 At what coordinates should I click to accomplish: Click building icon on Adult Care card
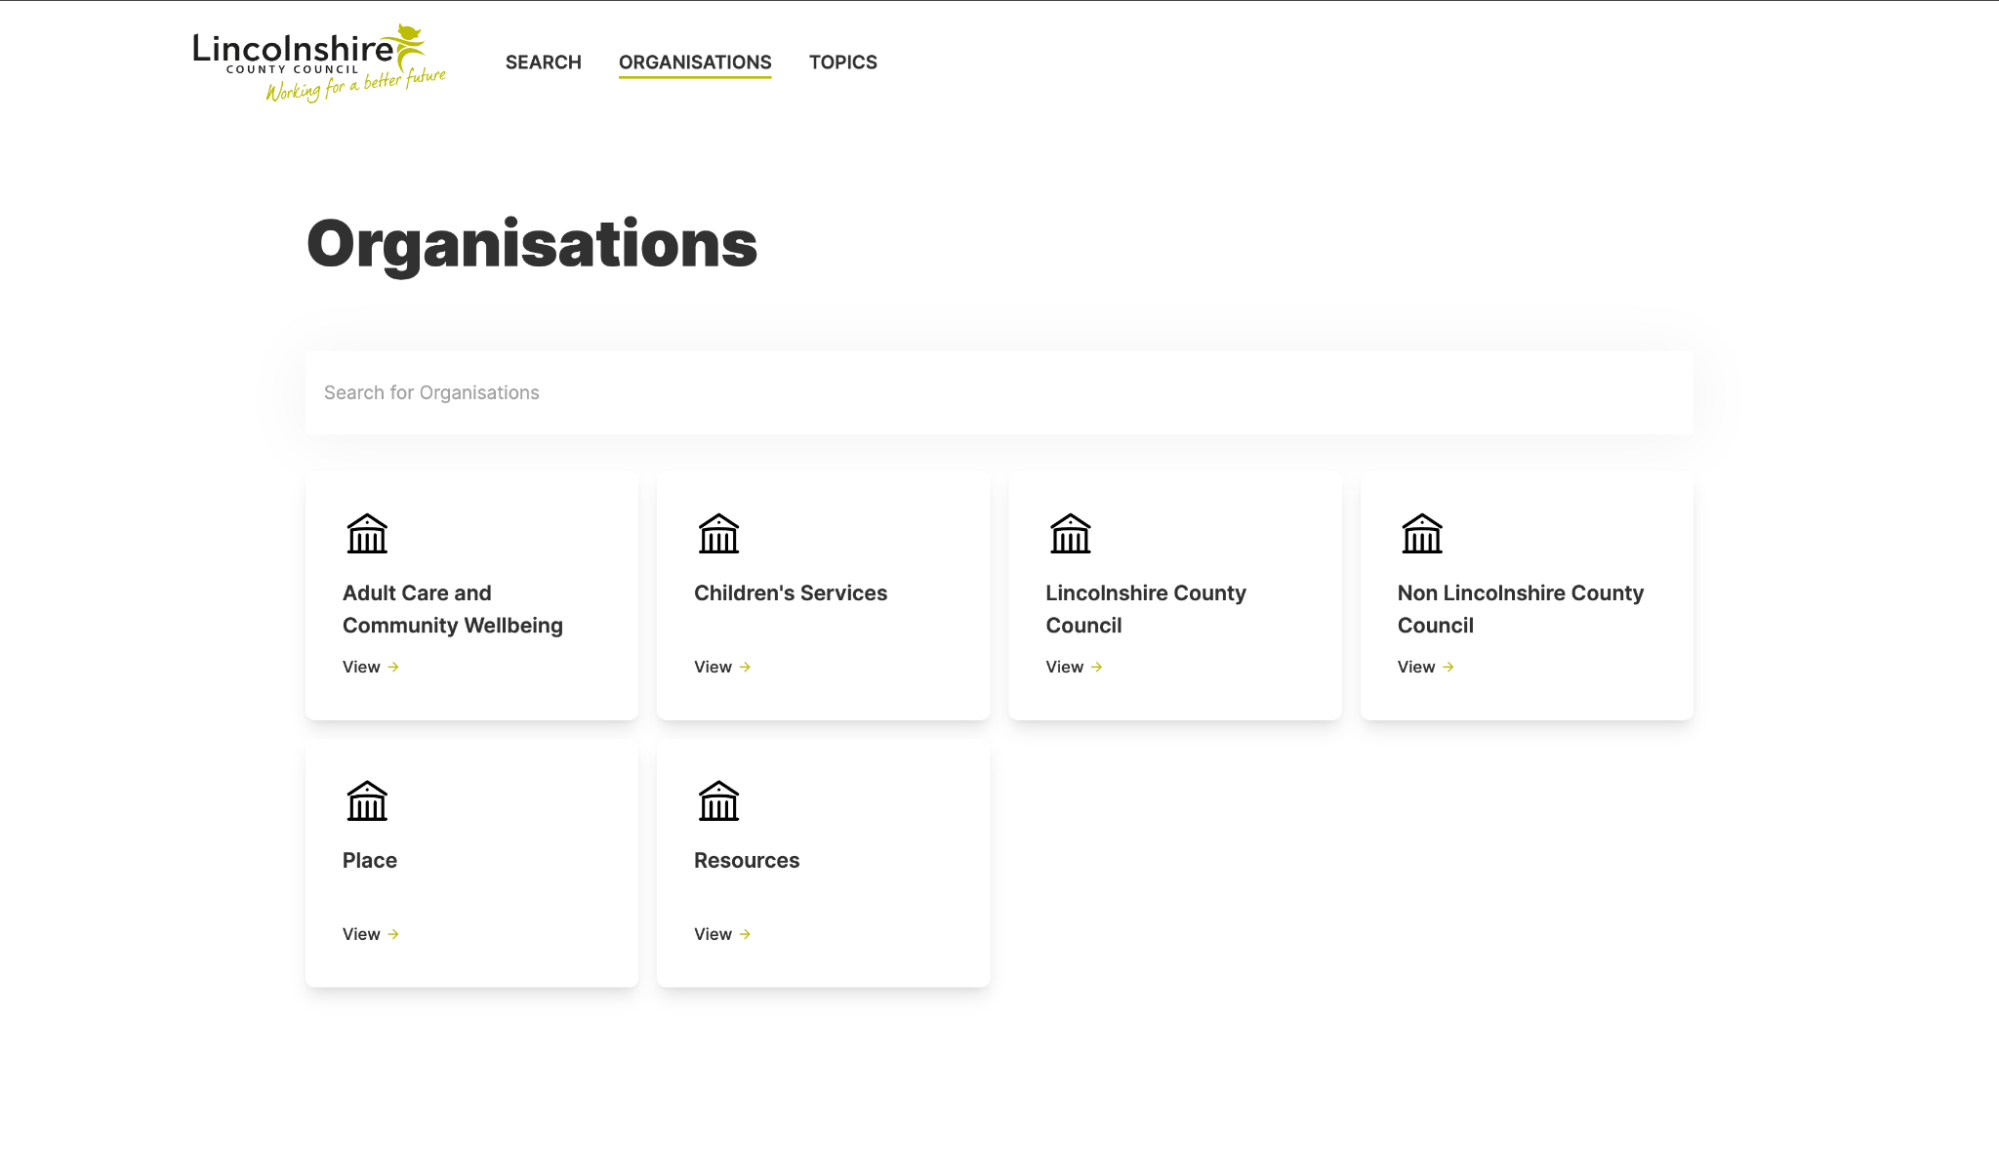point(366,534)
